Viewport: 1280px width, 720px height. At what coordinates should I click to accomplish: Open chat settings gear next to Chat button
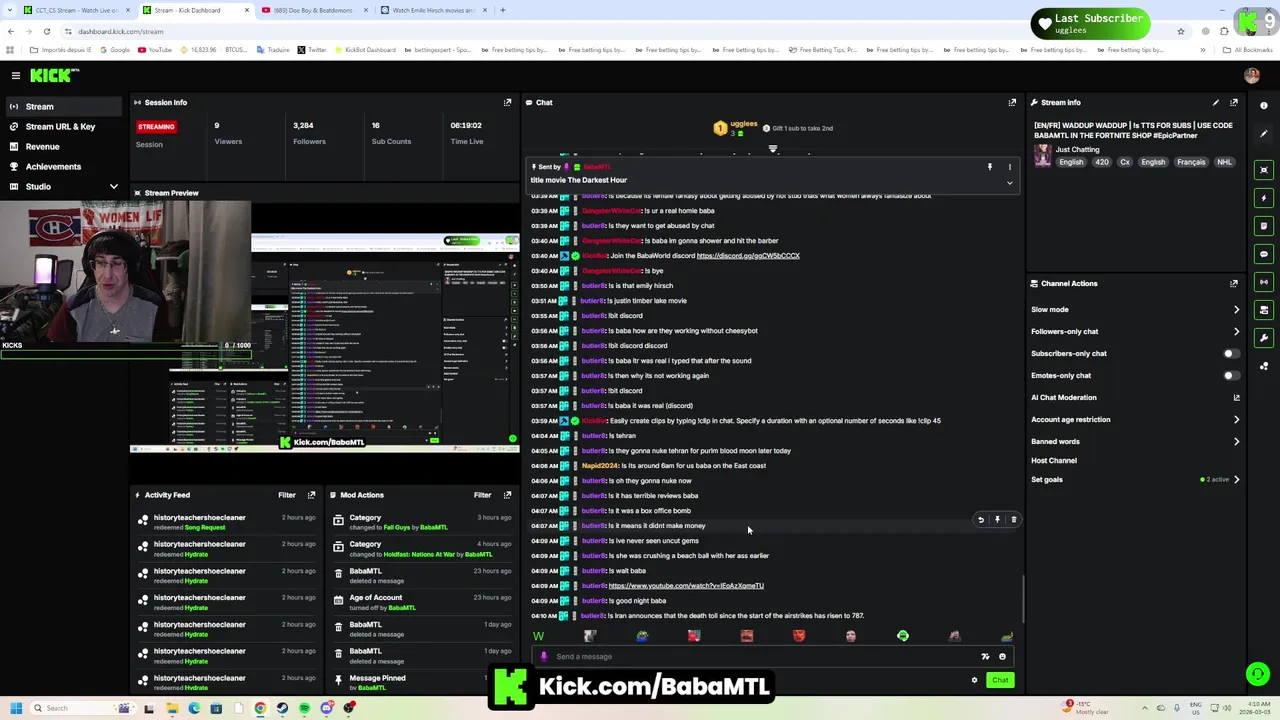tap(974, 680)
